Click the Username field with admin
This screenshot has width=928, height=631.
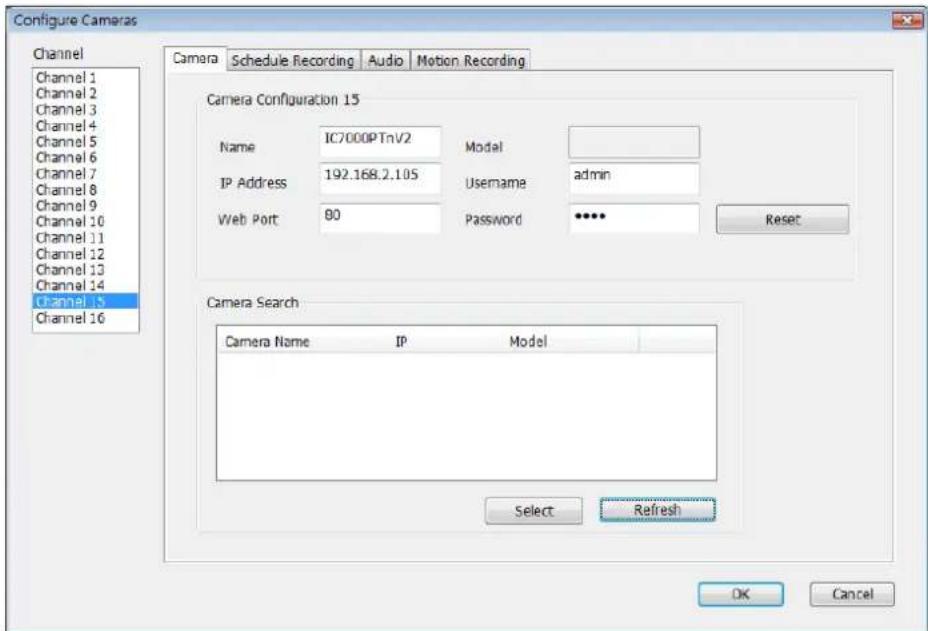coord(634,179)
